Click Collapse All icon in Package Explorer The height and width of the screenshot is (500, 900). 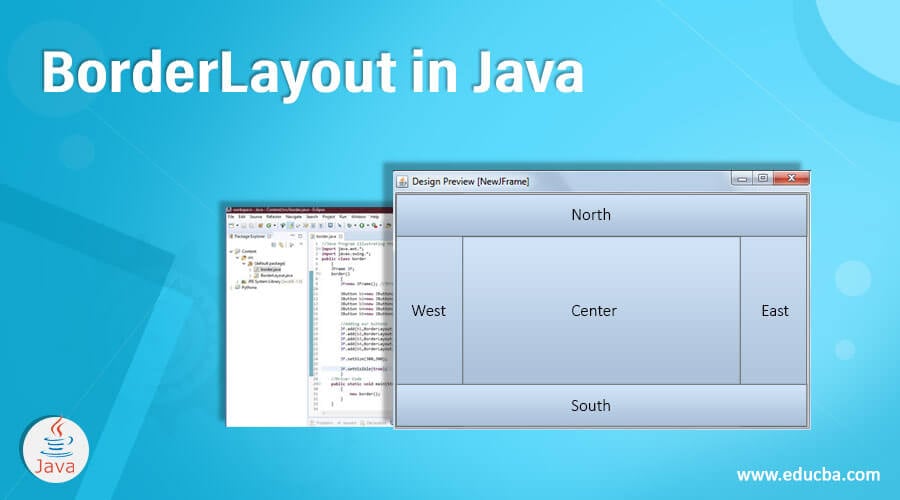(274, 245)
